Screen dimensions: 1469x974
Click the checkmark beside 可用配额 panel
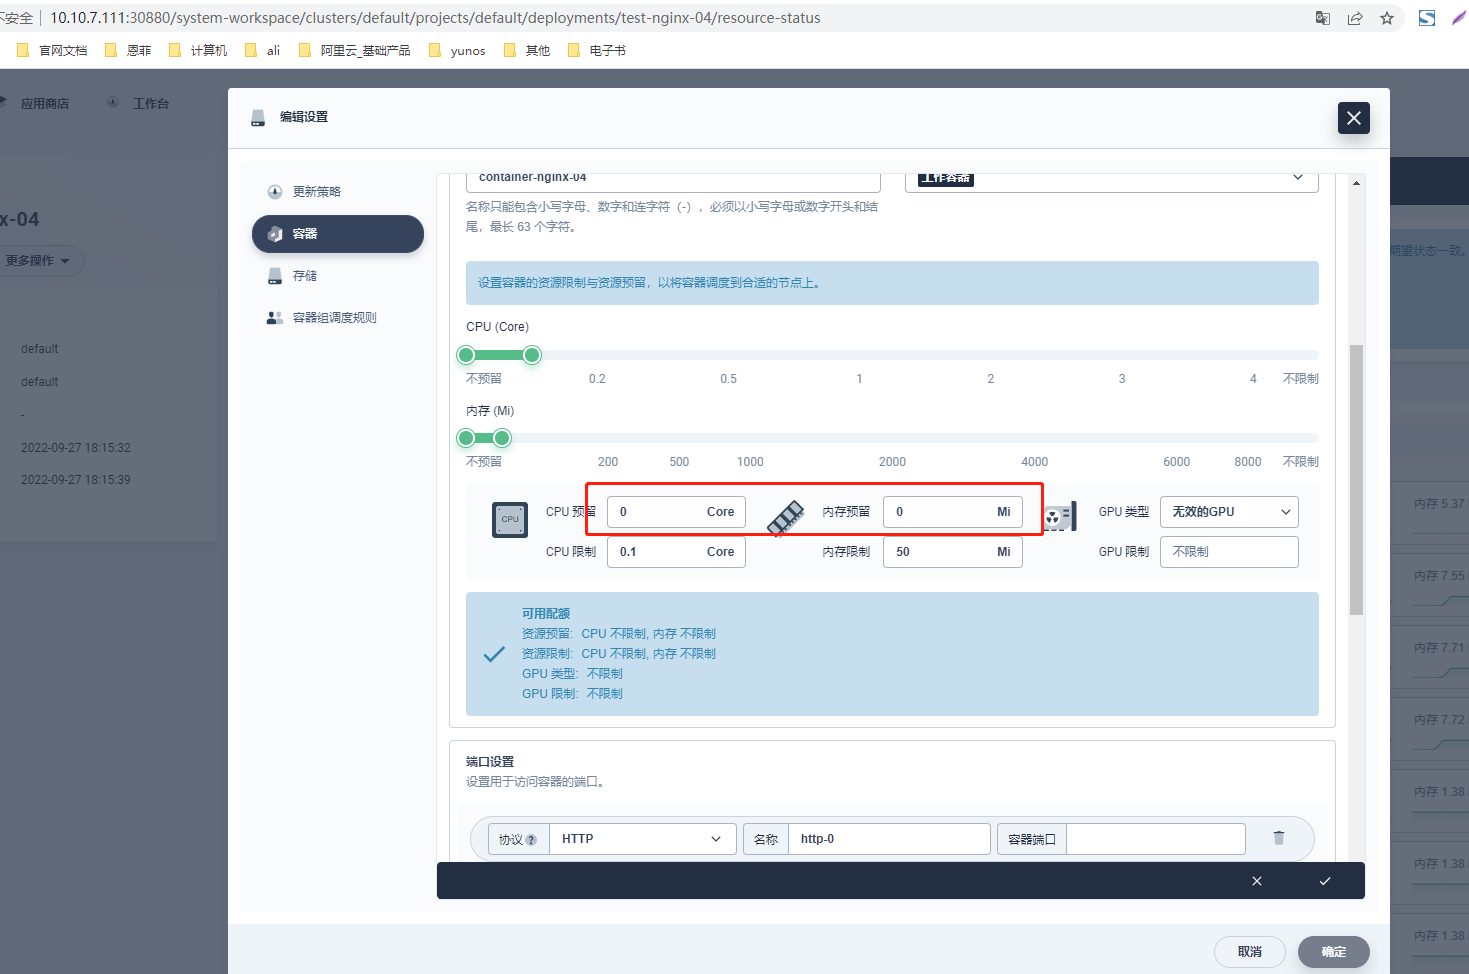494,653
